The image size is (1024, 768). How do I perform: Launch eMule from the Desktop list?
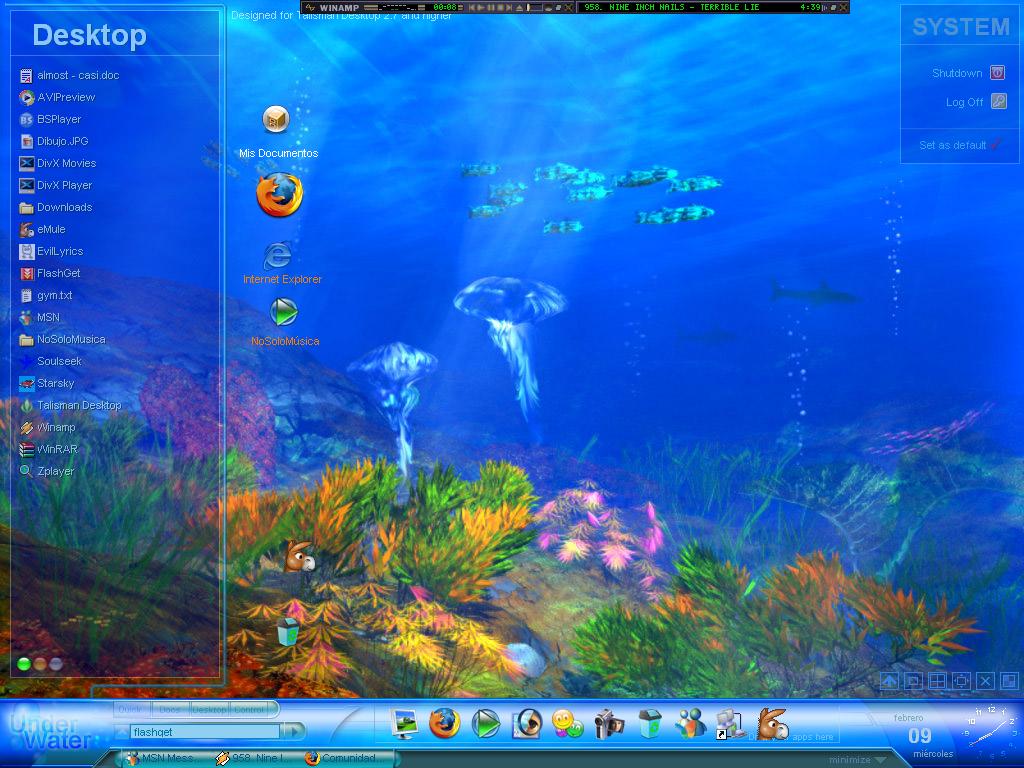[42, 229]
